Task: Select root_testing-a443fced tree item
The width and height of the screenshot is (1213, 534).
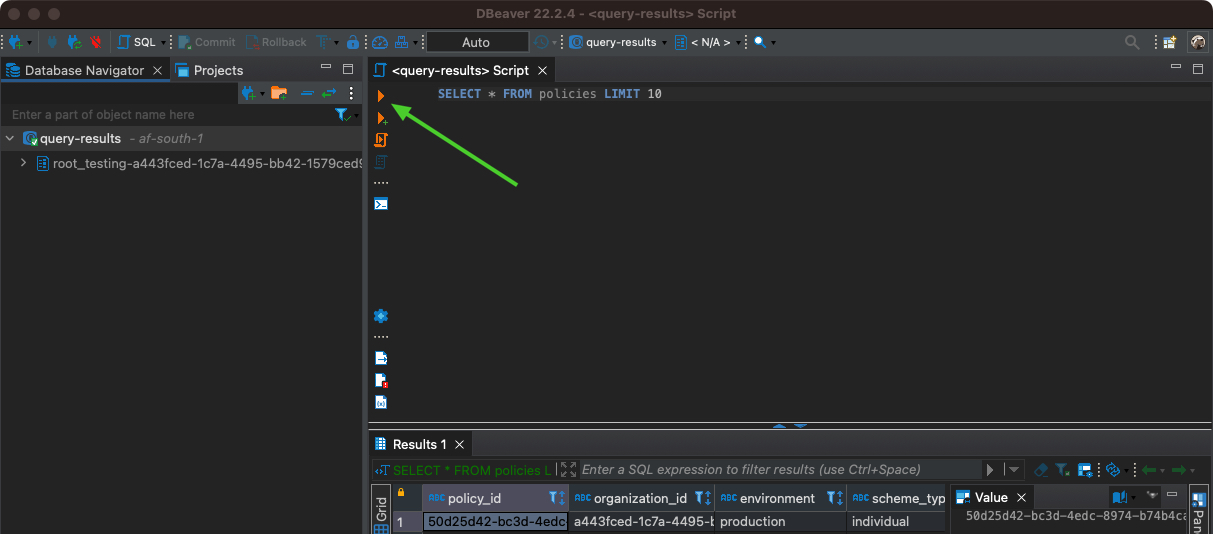Action: tap(200, 163)
